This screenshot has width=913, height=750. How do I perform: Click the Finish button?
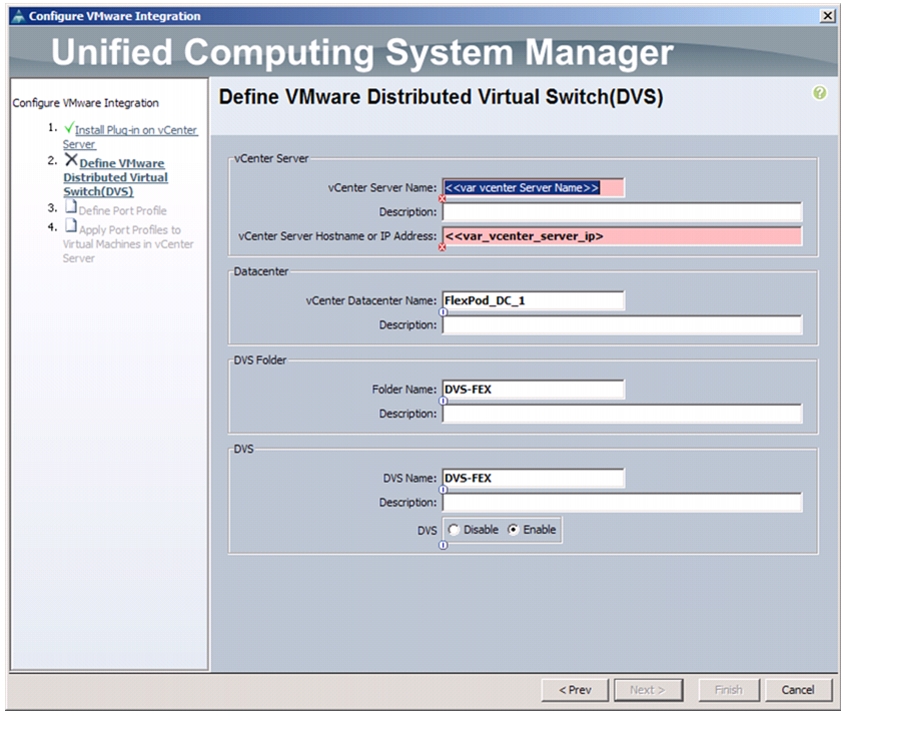729,690
